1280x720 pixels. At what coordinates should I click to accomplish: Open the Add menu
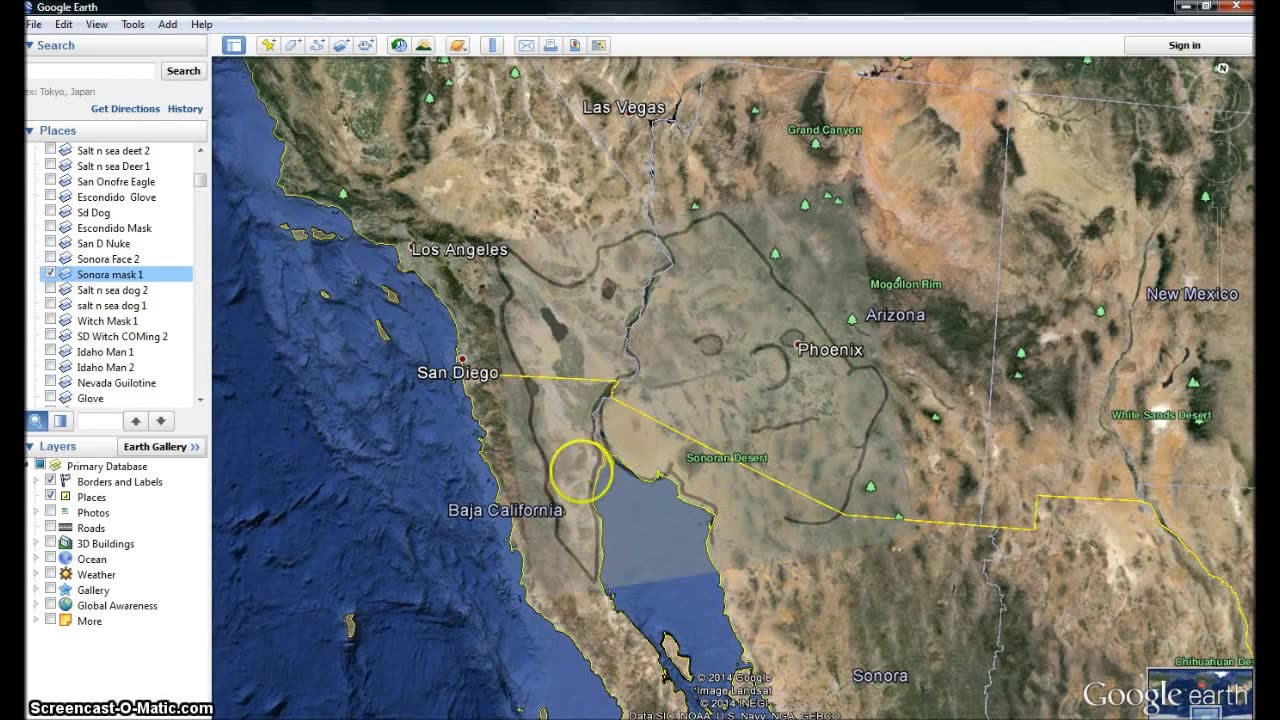click(x=168, y=24)
